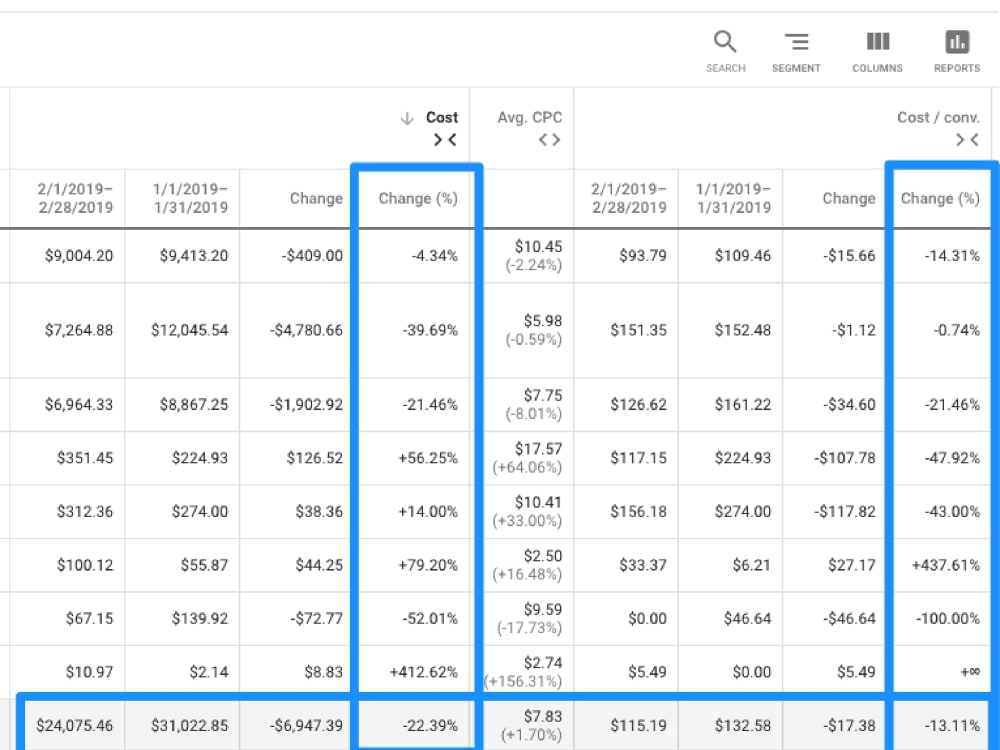
Task: Select the total cost $24,075.46 cell
Action: 75,726
